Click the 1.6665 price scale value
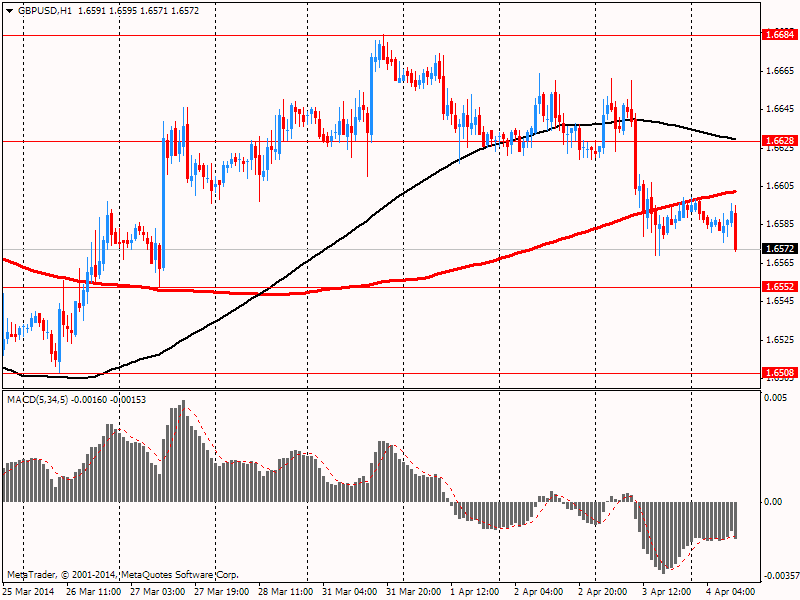 pos(780,70)
